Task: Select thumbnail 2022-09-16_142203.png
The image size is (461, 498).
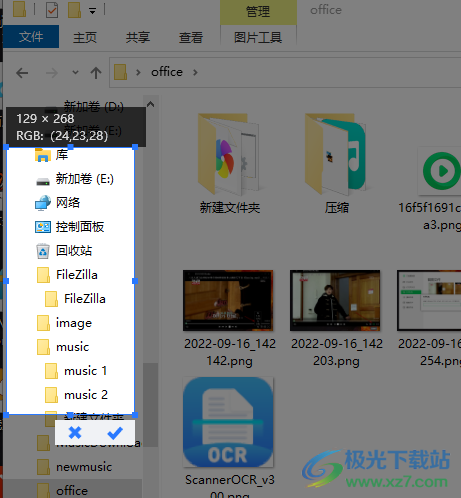Action: tap(336, 318)
